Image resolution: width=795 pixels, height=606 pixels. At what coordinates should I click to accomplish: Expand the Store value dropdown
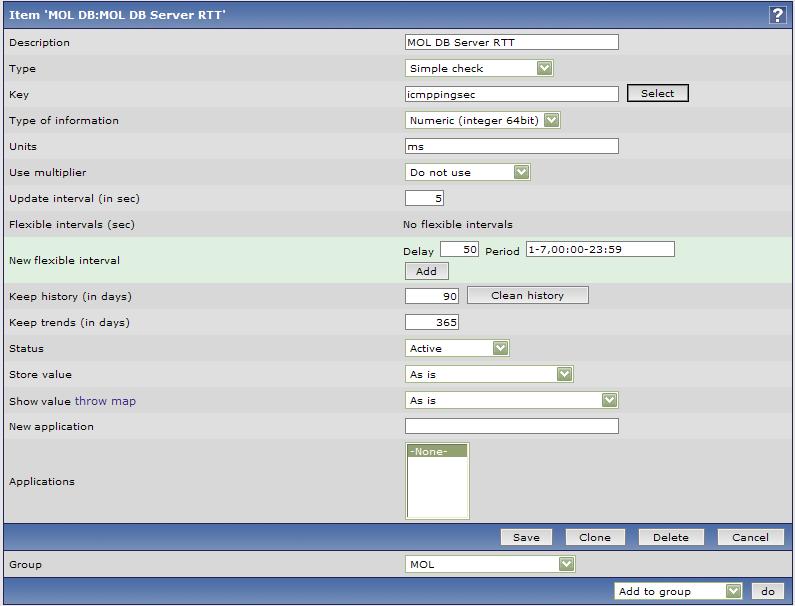[489, 374]
